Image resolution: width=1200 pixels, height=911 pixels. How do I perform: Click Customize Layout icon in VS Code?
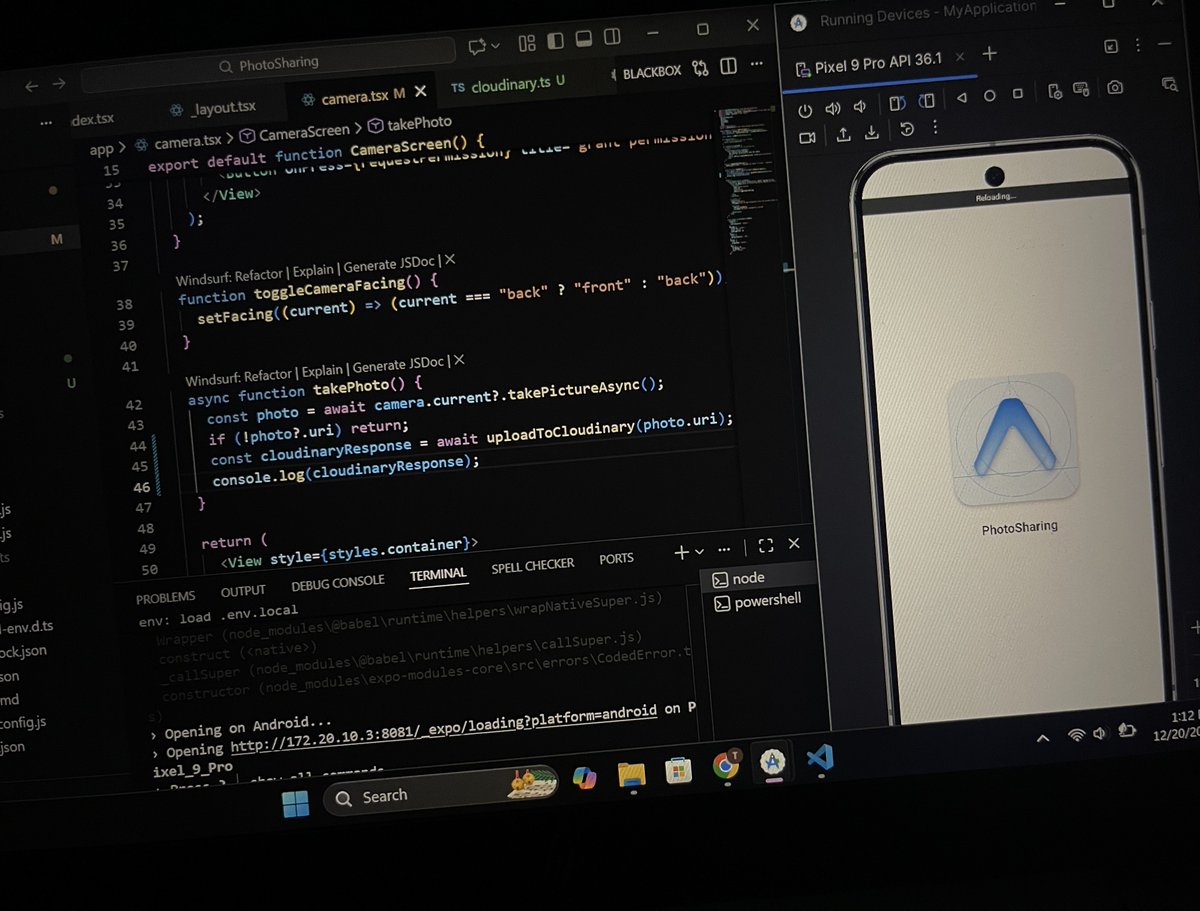pos(527,43)
